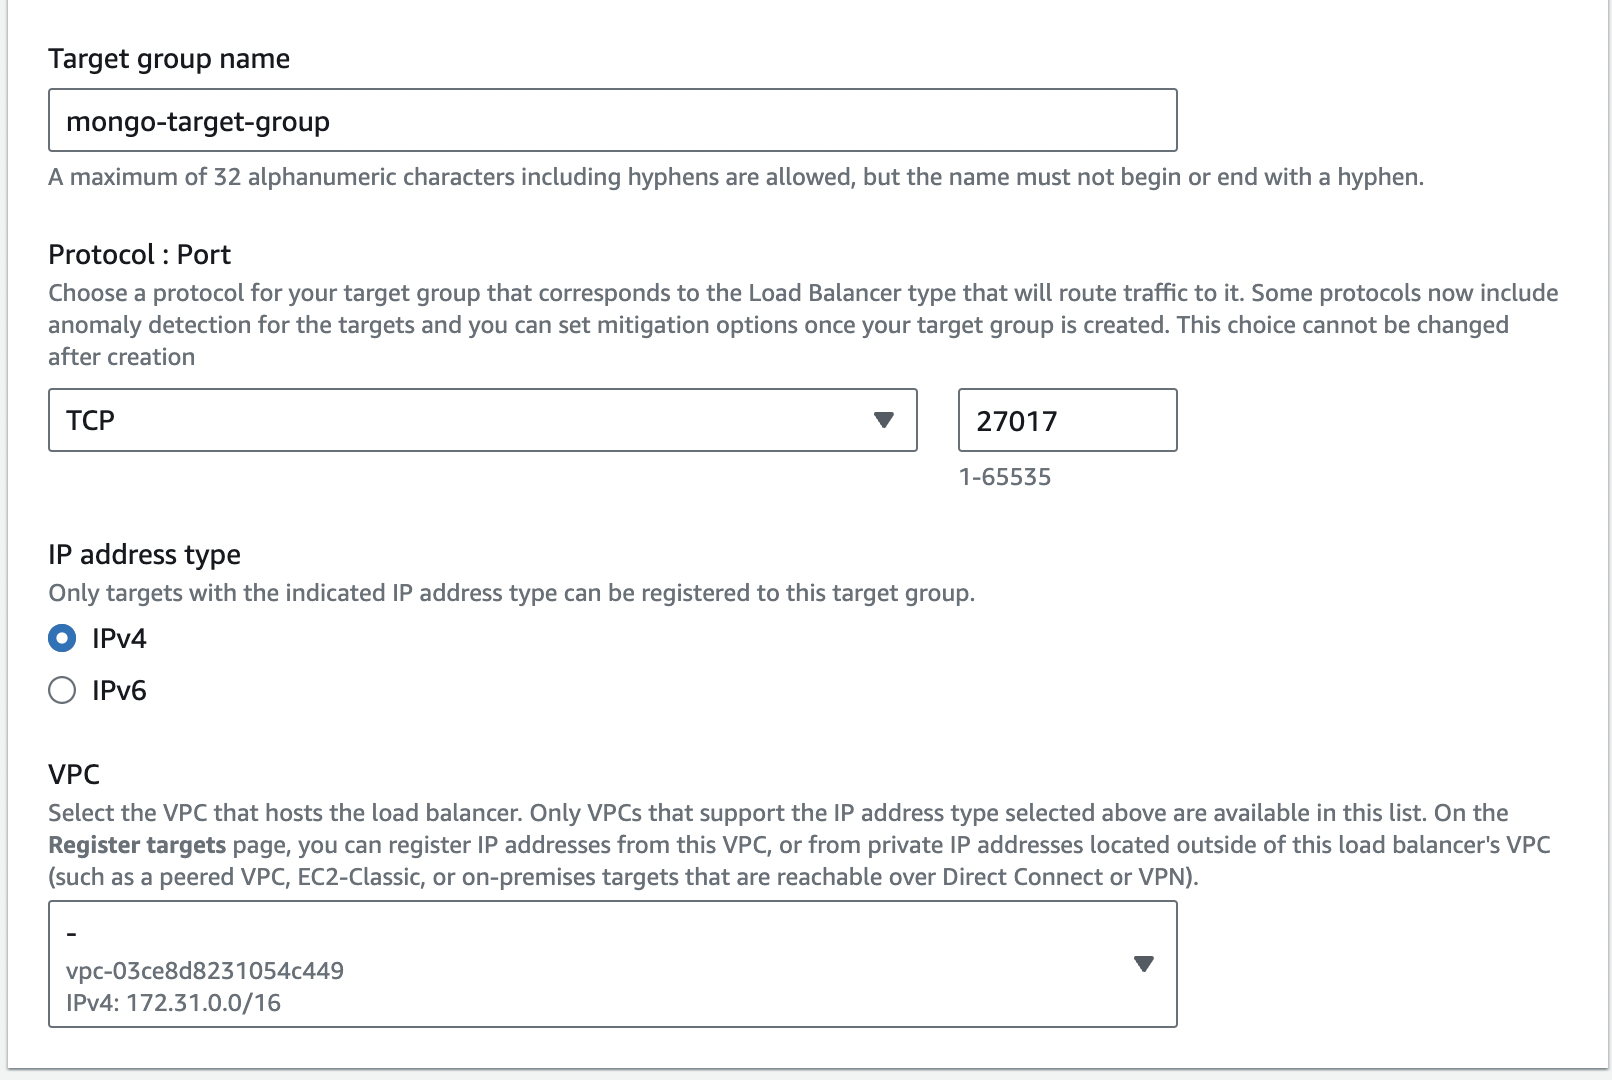Click the VPC section heading
The image size is (1612, 1080).
click(74, 774)
